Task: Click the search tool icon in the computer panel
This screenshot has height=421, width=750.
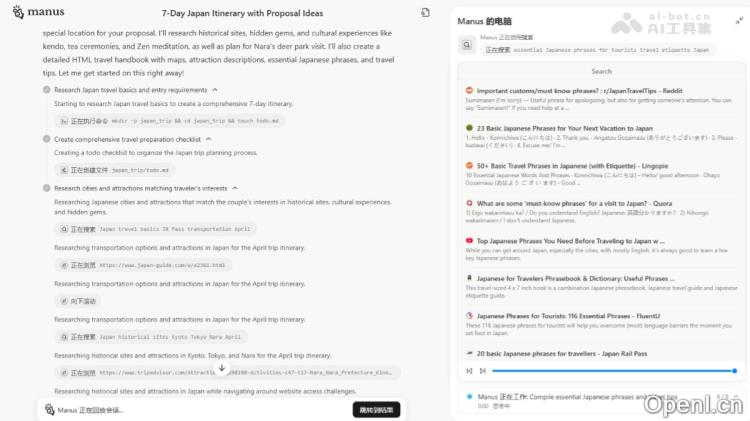Action: pyautogui.click(x=467, y=44)
